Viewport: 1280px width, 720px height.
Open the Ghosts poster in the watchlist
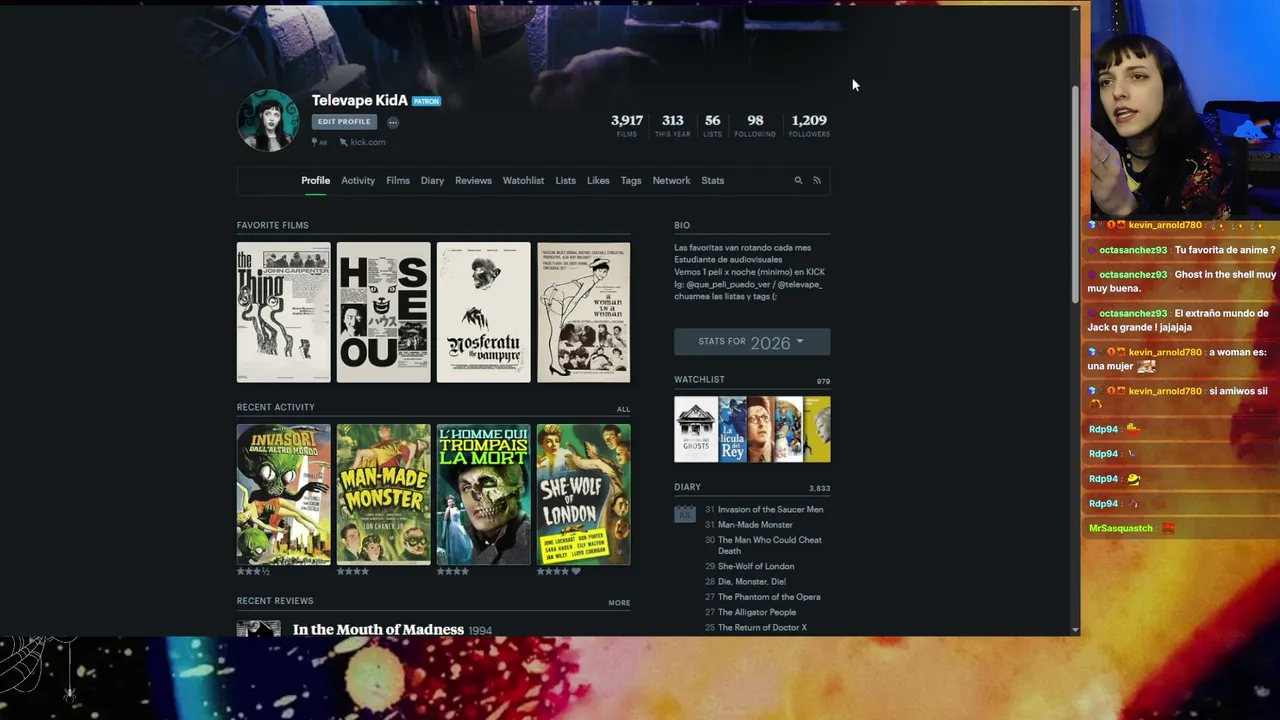pos(696,429)
